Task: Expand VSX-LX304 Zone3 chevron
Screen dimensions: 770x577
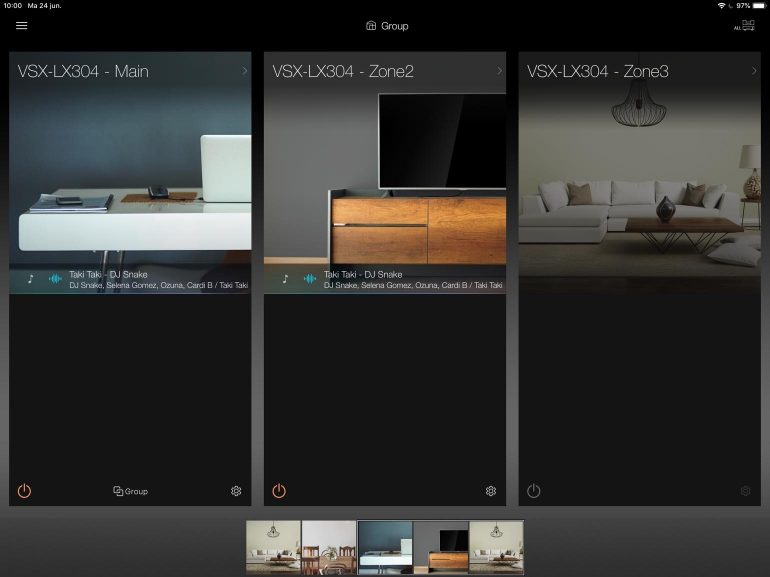Action: pyautogui.click(x=752, y=71)
